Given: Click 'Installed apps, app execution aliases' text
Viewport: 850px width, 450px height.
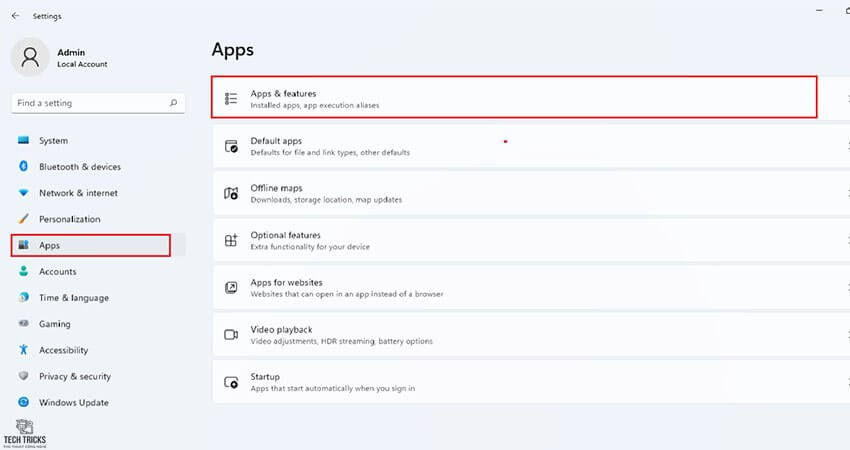Looking at the screenshot, I should (315, 105).
